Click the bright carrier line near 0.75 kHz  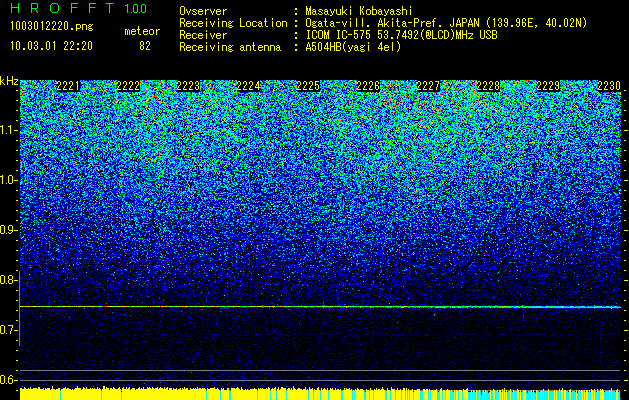[320, 307]
